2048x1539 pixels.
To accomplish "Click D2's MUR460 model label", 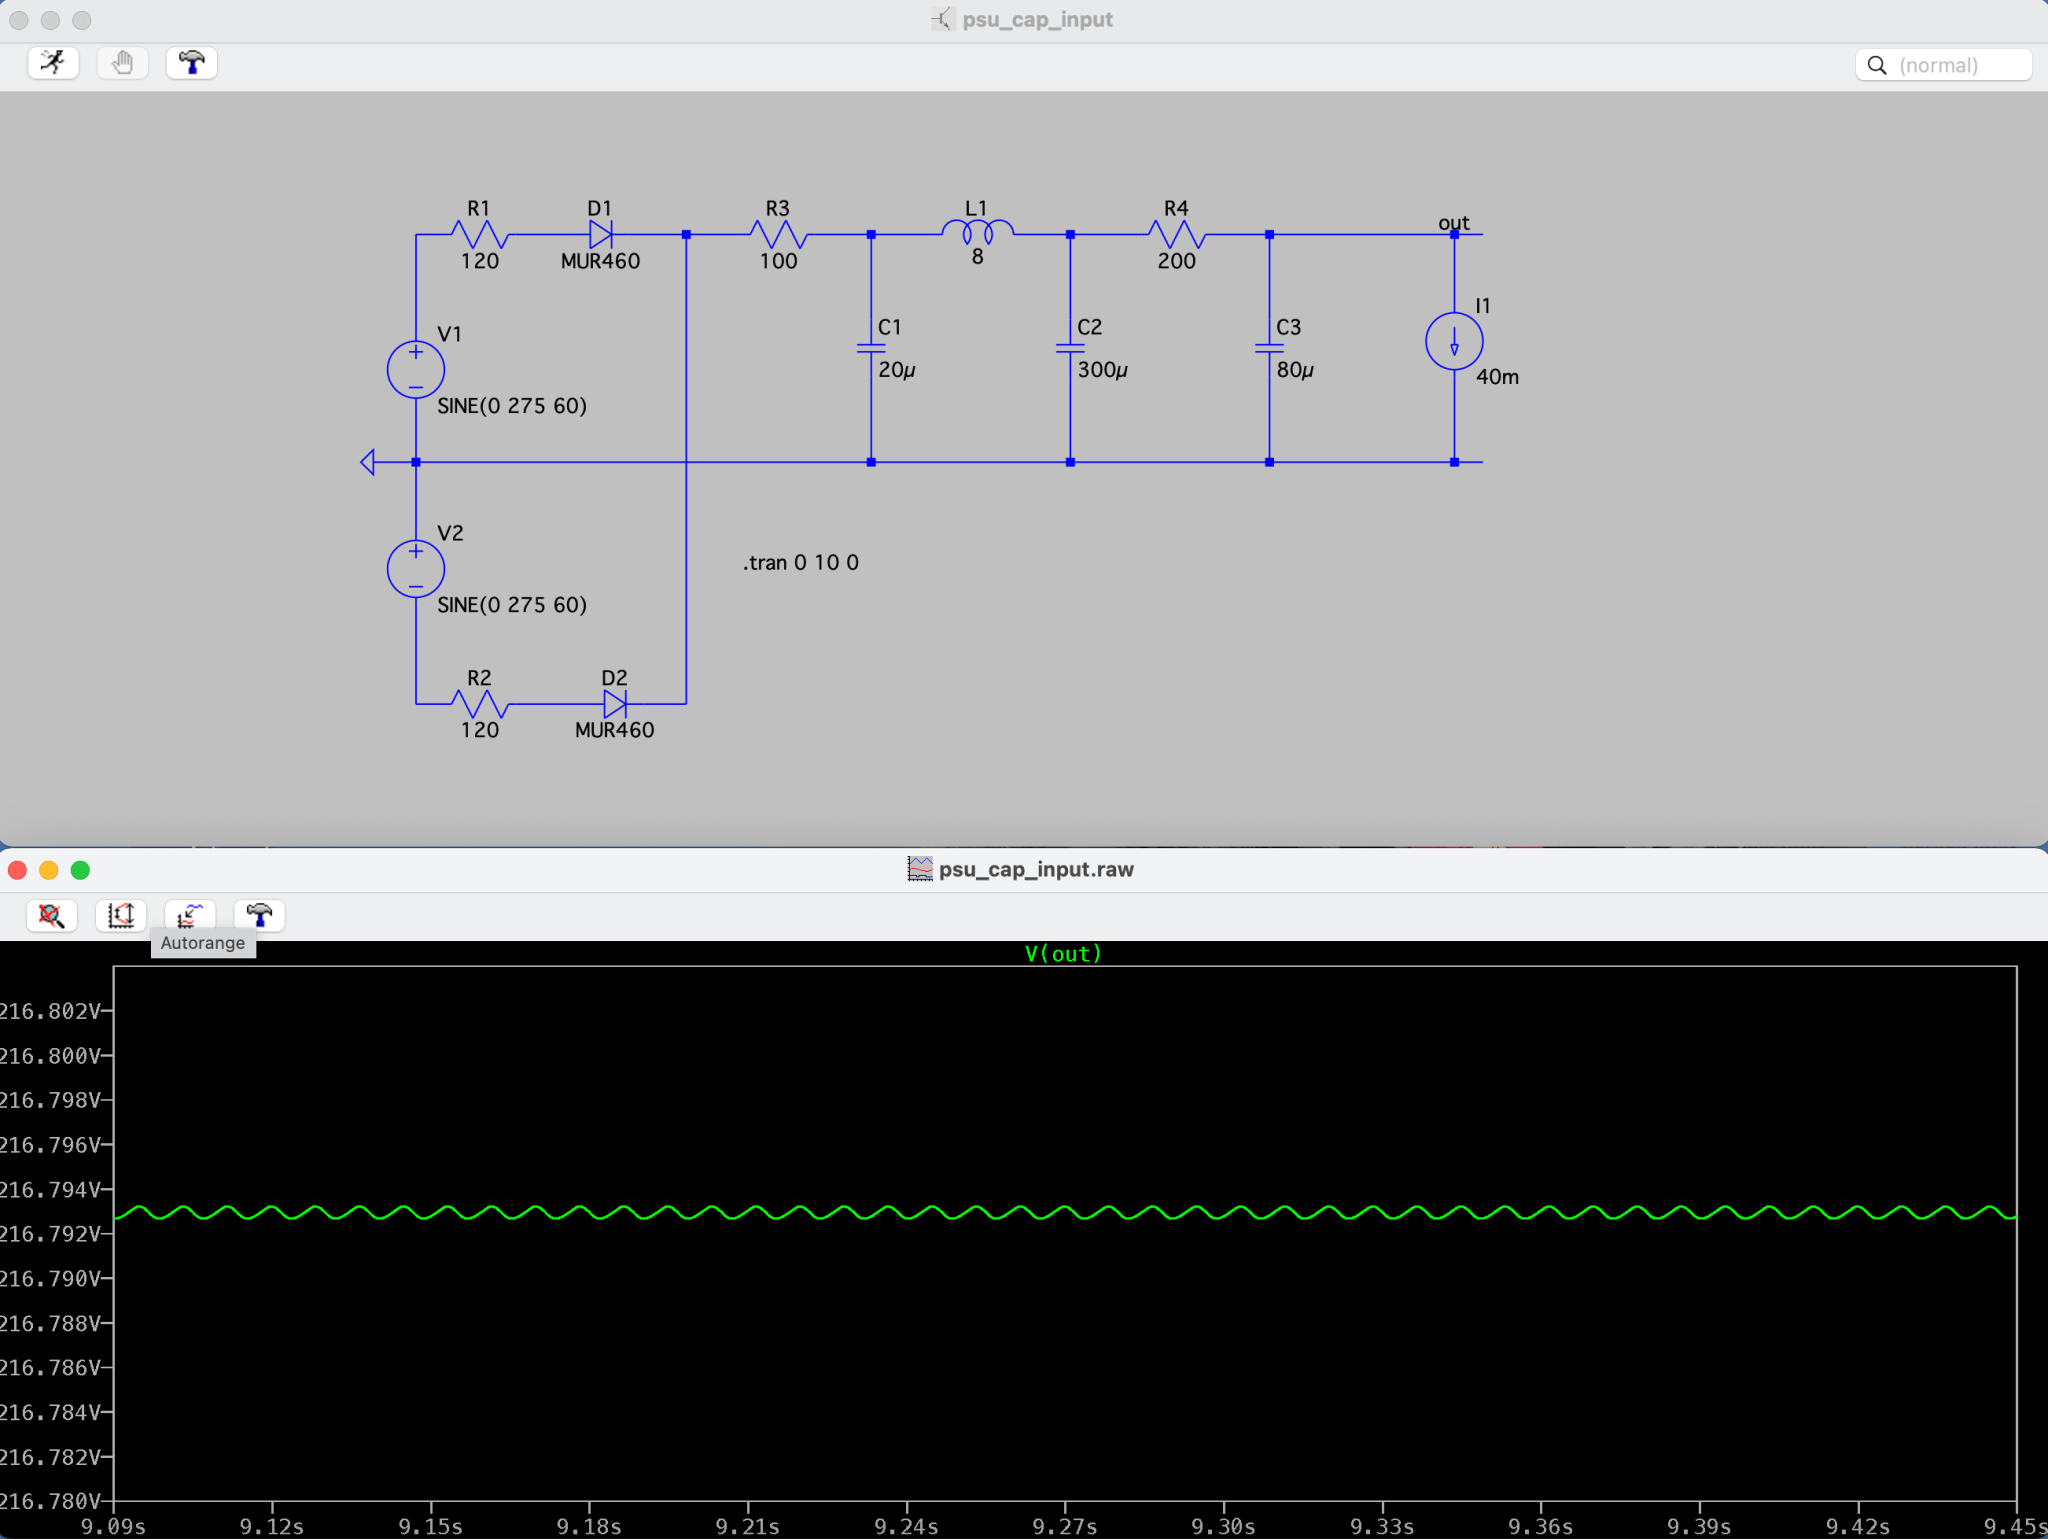I will pyautogui.click(x=615, y=730).
